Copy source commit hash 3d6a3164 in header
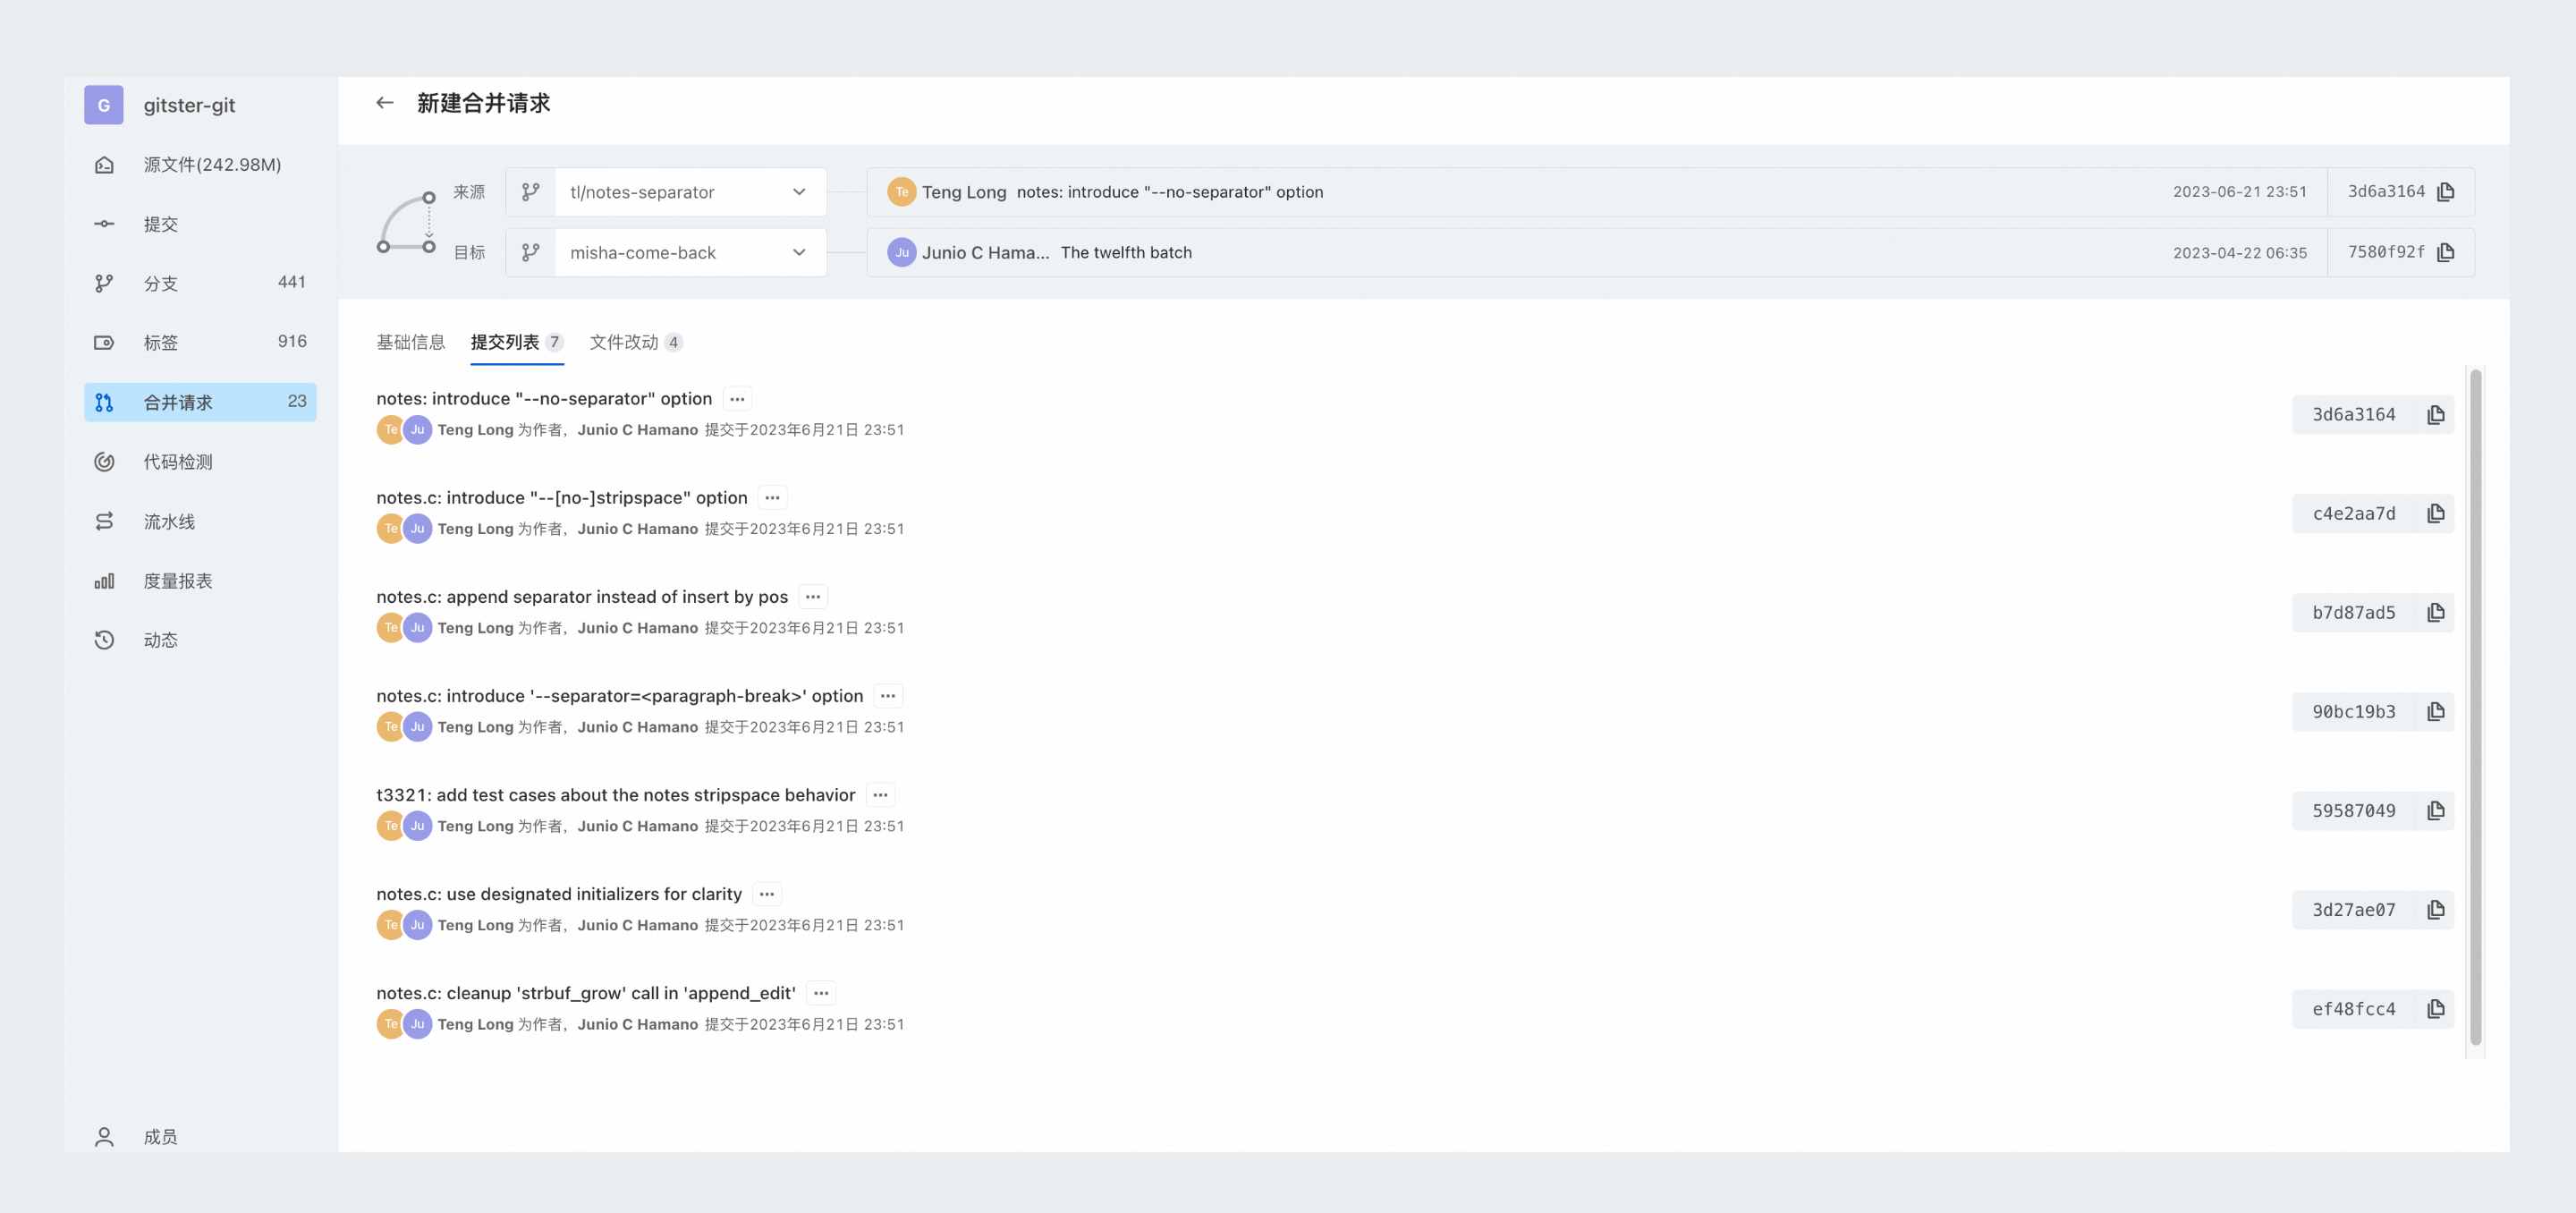Screen dimensions: 2576x1213 point(2446,192)
